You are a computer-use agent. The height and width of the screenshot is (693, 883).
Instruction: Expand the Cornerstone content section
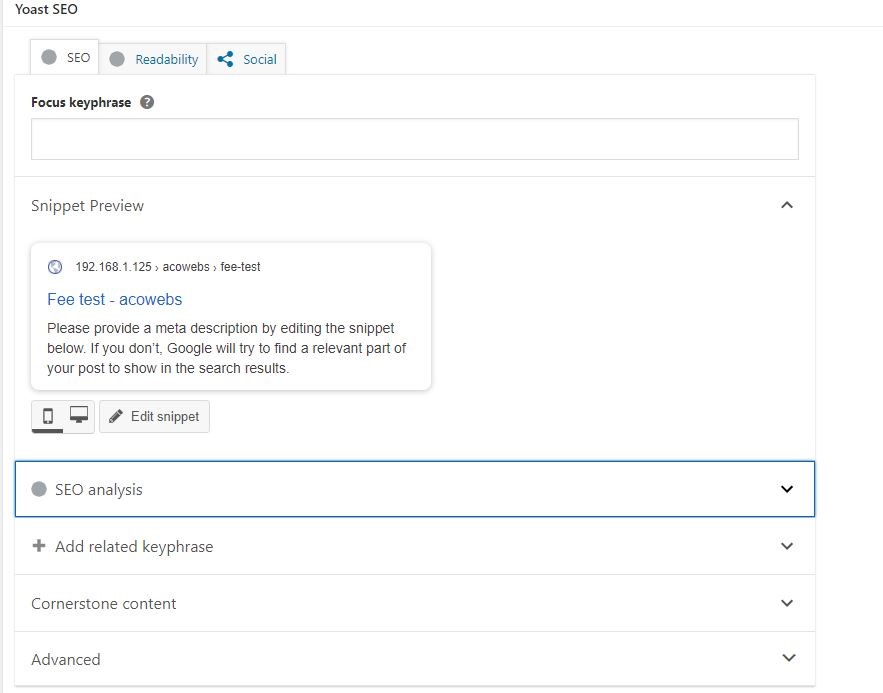click(414, 603)
